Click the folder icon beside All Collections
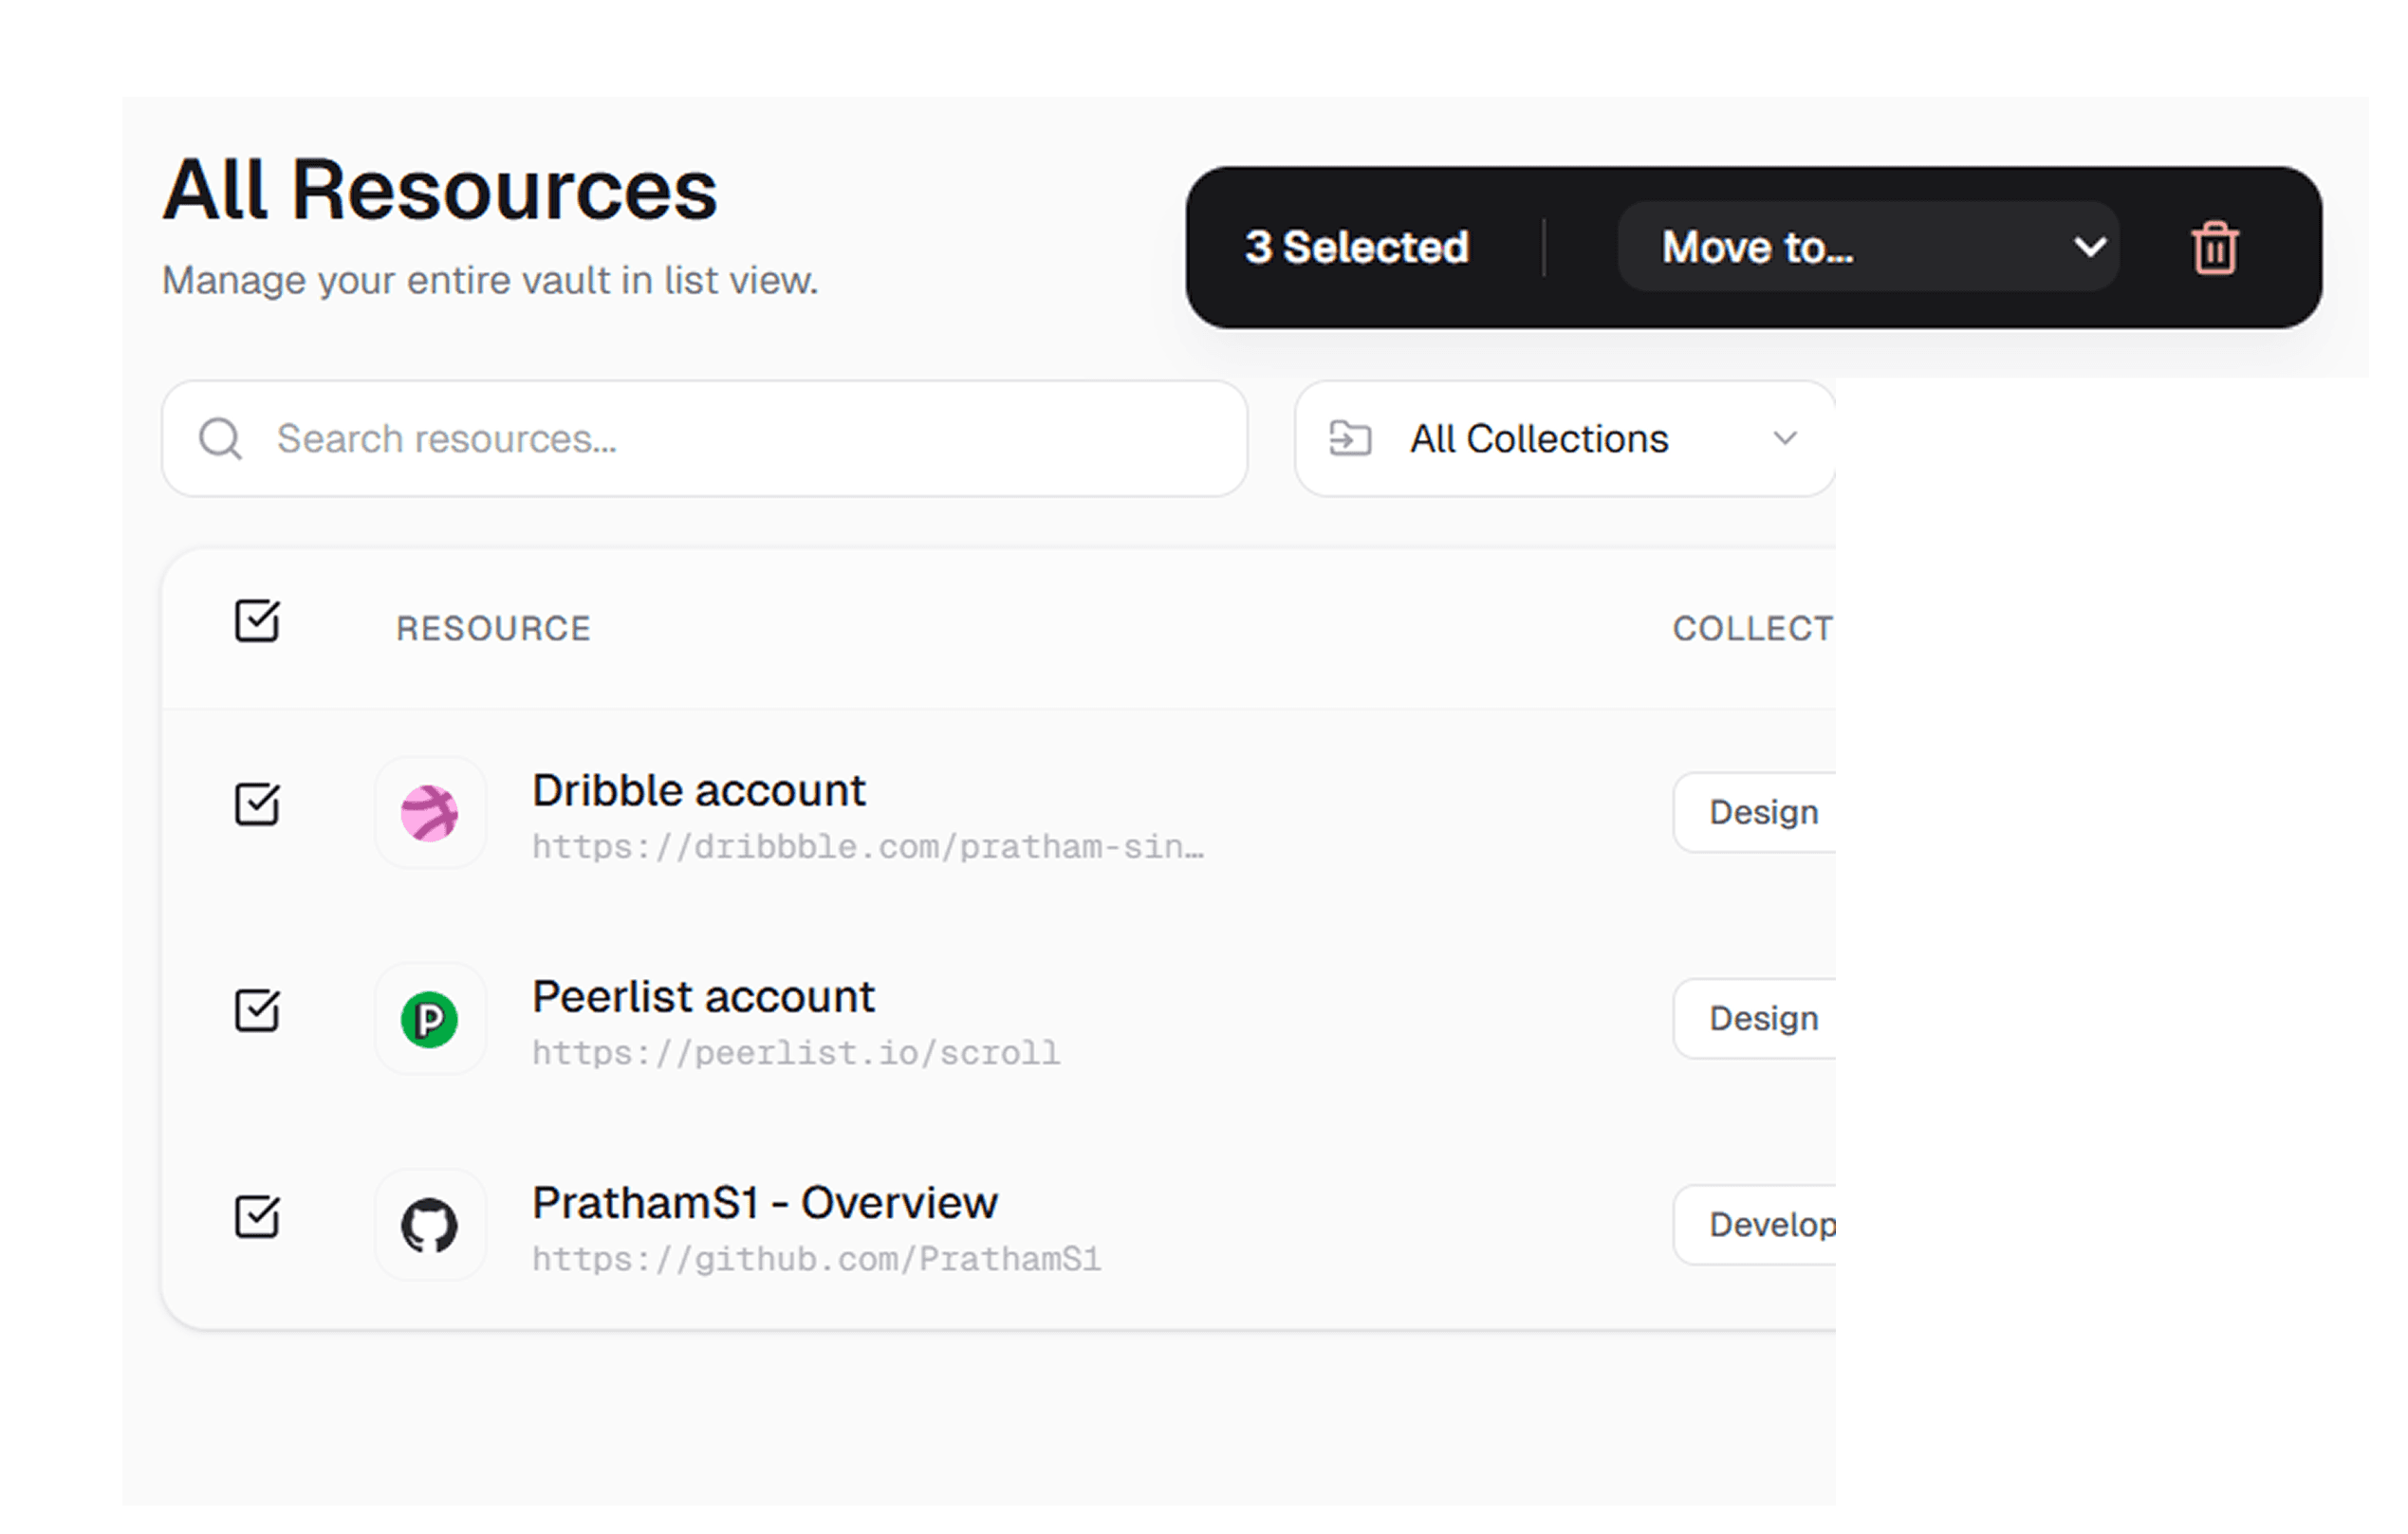Viewport: 2408px width, 1534px height. [1350, 438]
